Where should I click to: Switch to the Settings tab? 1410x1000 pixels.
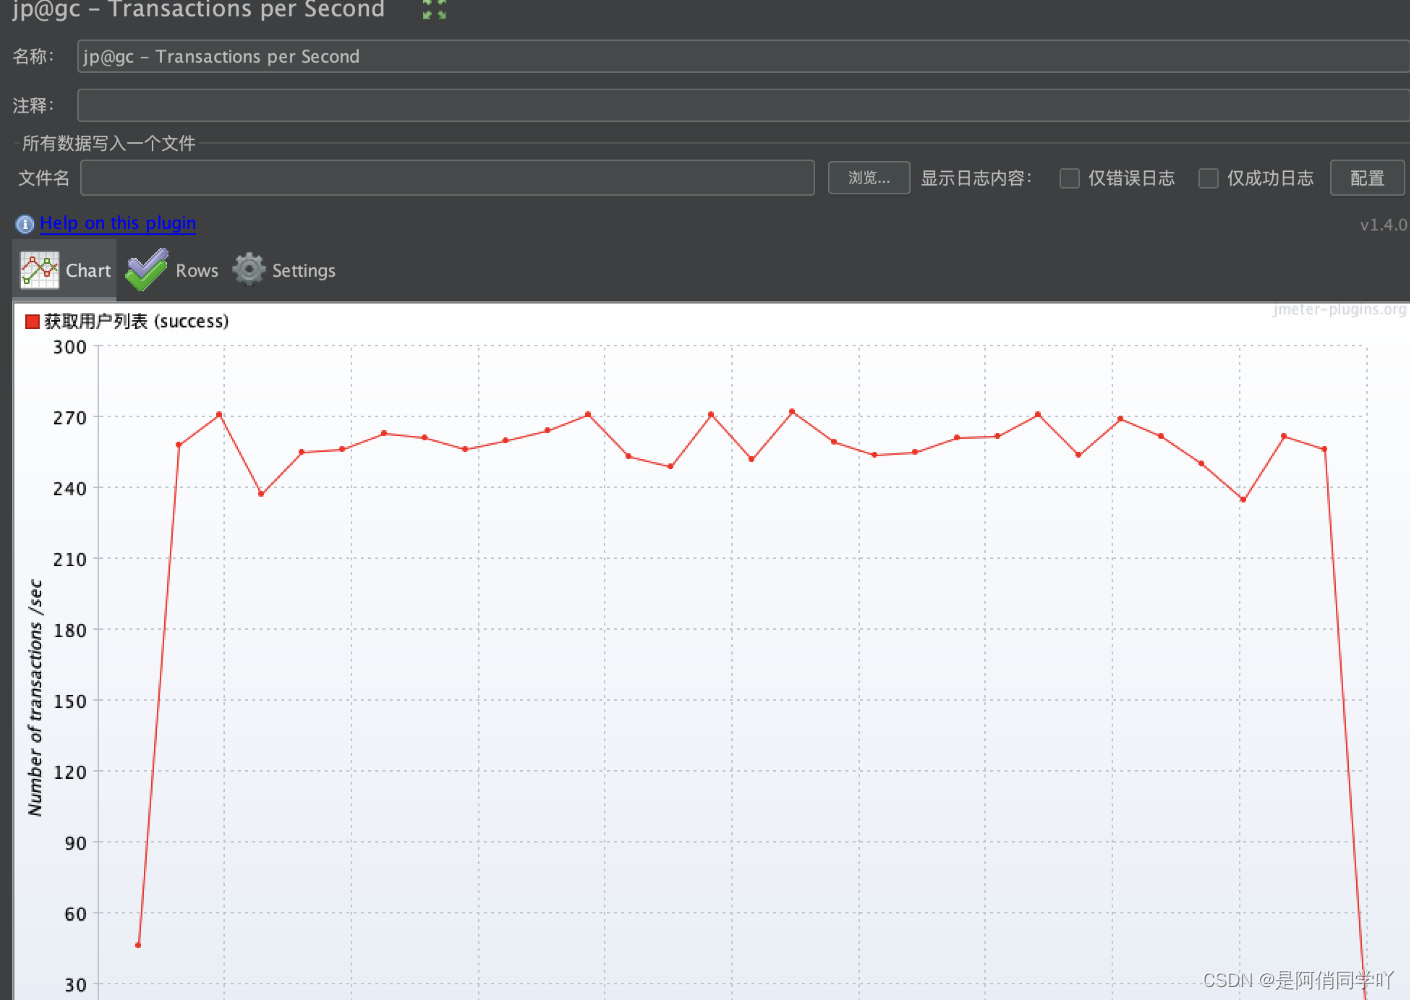pos(284,270)
